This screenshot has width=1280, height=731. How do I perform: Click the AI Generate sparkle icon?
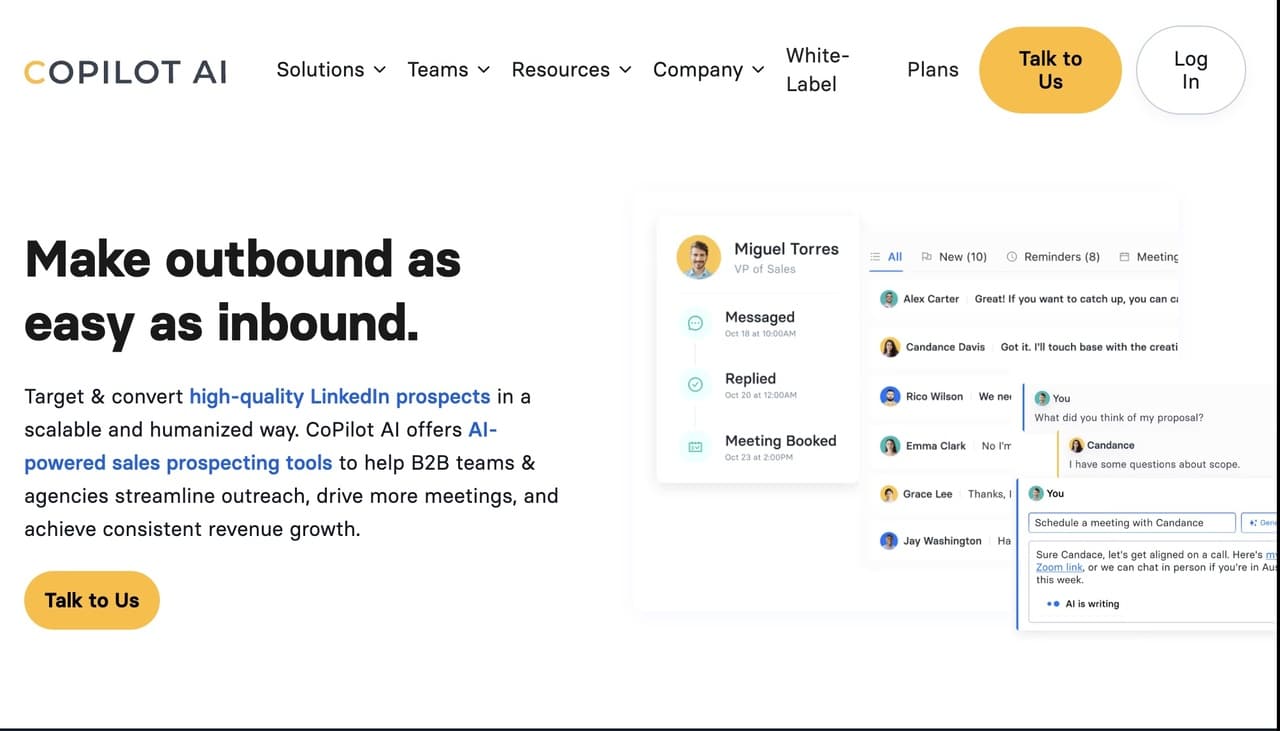coord(1252,522)
